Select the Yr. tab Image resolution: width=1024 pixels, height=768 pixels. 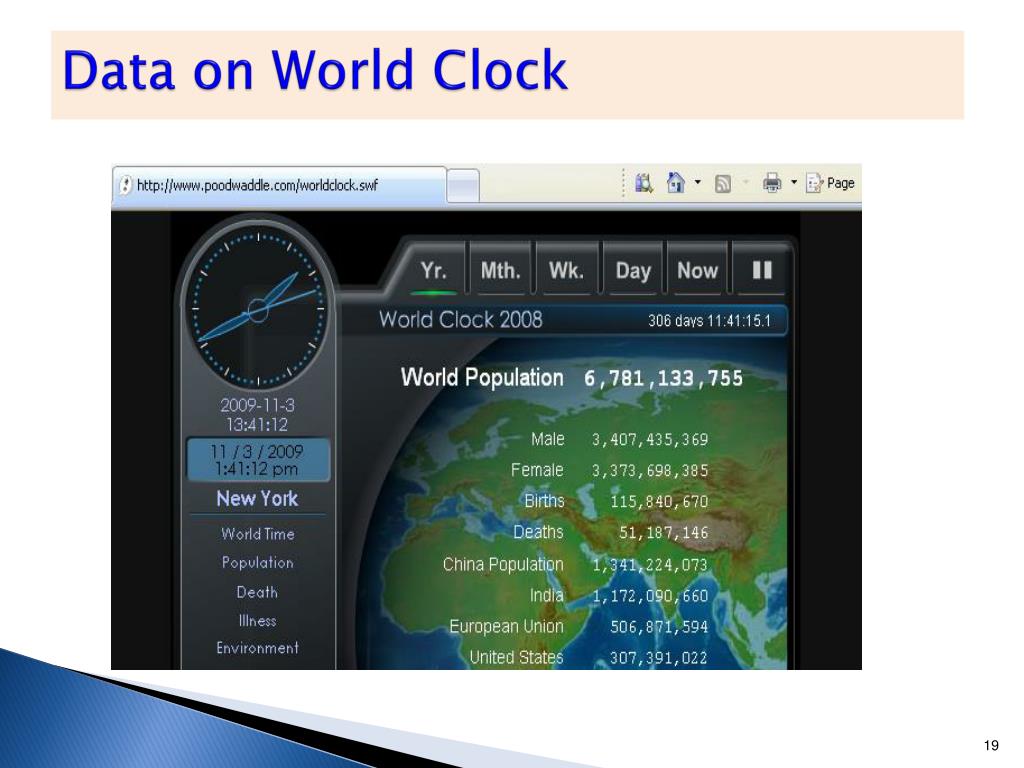point(433,270)
